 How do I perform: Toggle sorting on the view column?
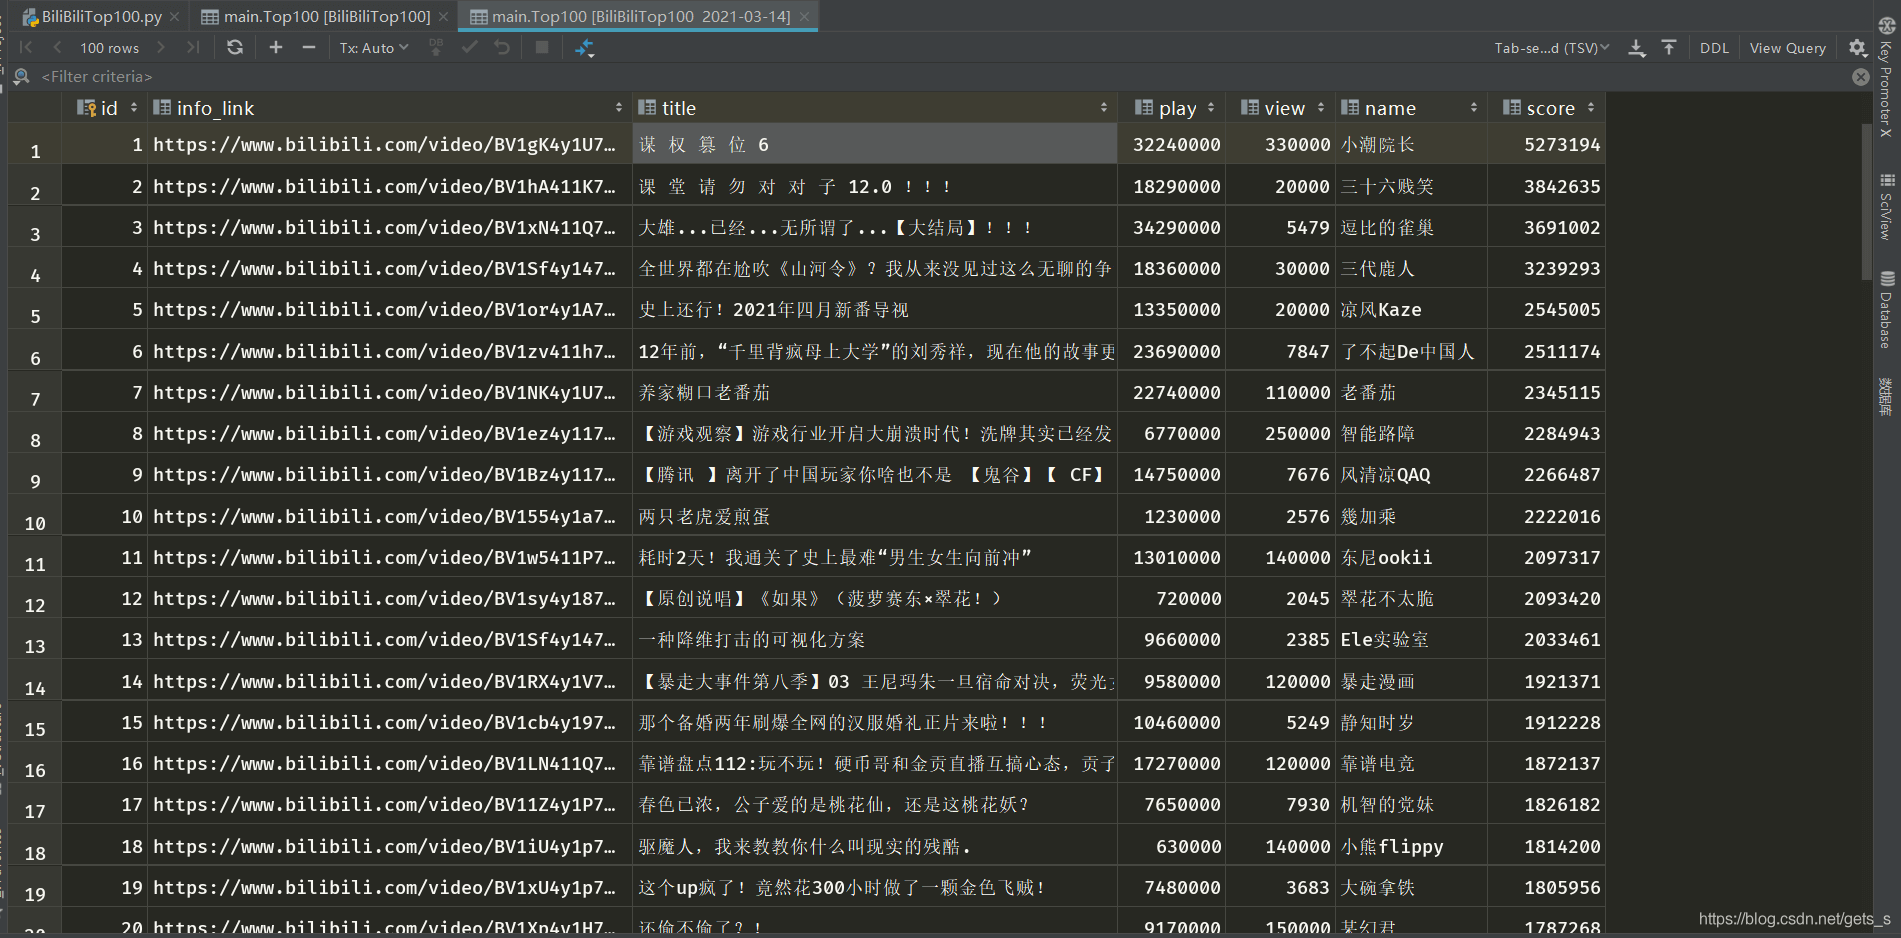[1321, 108]
